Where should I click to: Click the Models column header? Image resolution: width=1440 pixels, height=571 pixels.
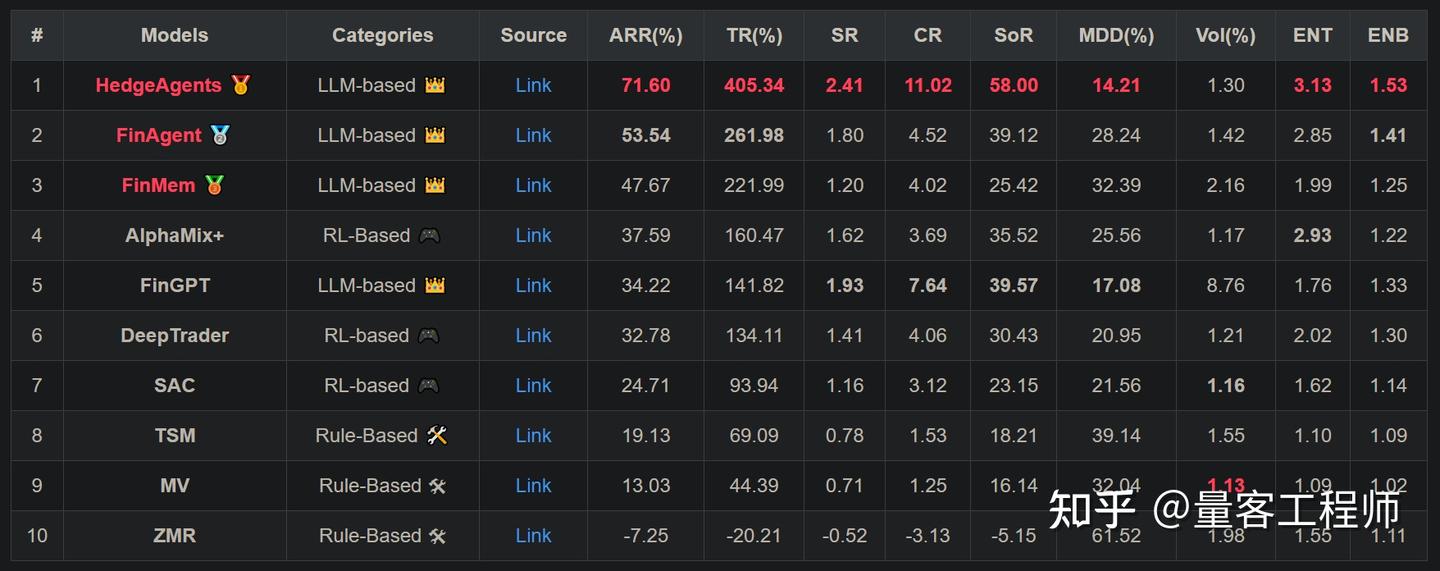(174, 35)
